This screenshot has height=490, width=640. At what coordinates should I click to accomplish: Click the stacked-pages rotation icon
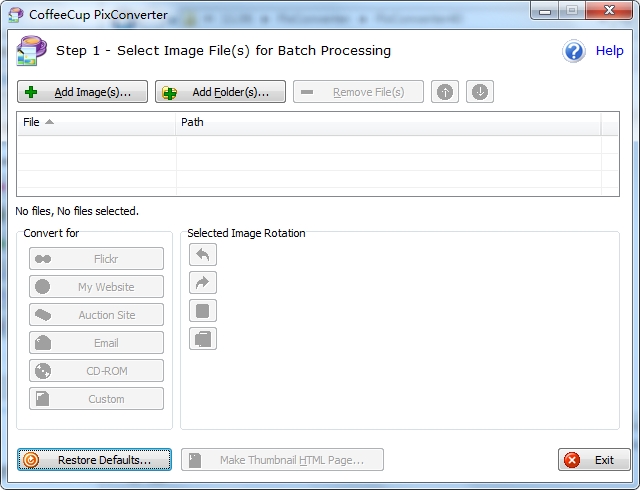coord(203,339)
